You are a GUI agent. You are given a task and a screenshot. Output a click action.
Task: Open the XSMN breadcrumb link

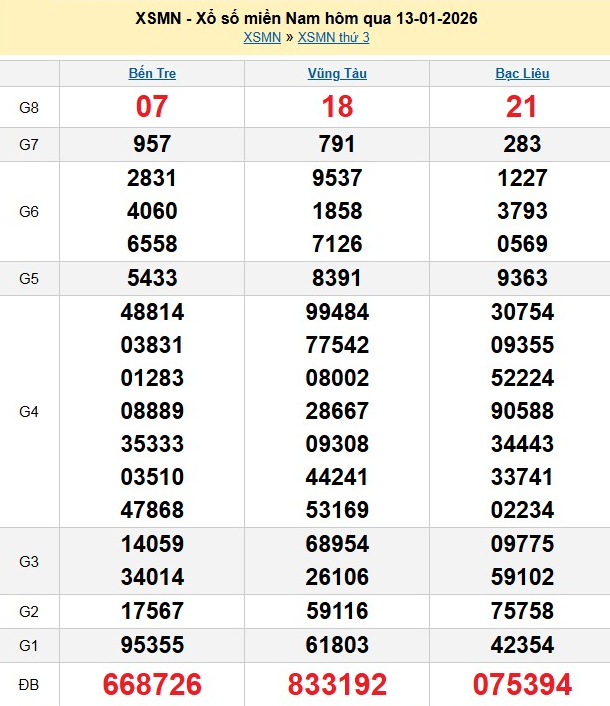[262, 37]
